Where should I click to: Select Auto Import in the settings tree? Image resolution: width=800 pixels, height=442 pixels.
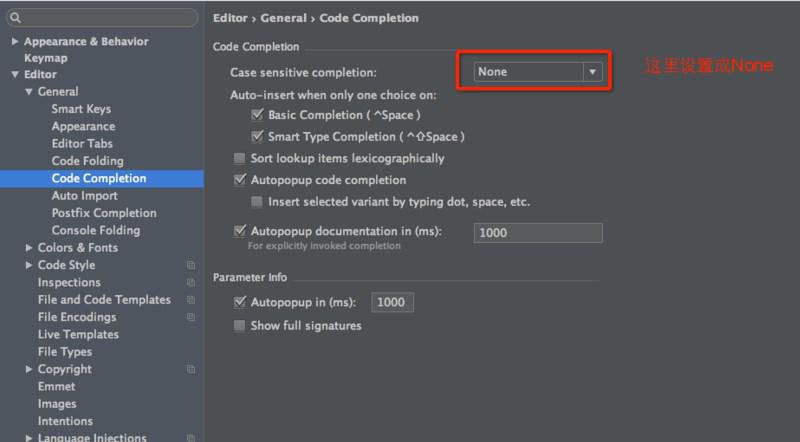pyautogui.click(x=85, y=195)
